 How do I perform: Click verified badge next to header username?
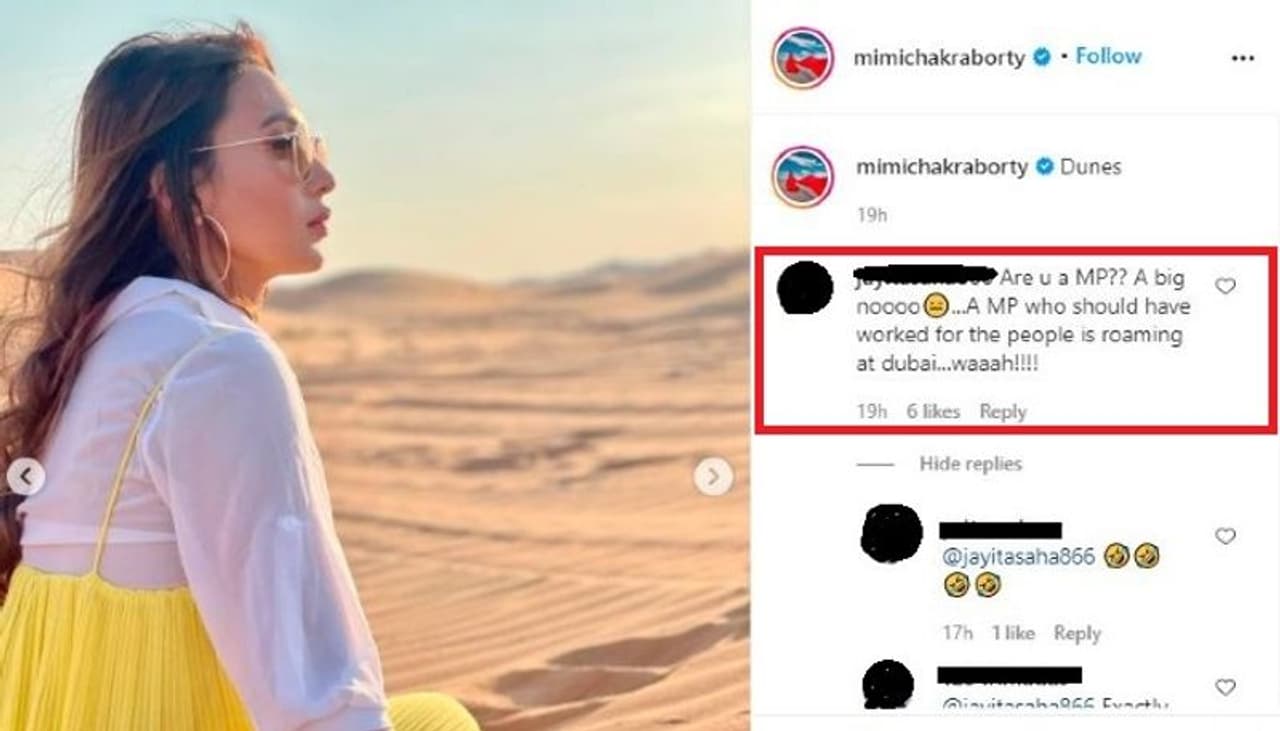pyautogui.click(x=1042, y=58)
